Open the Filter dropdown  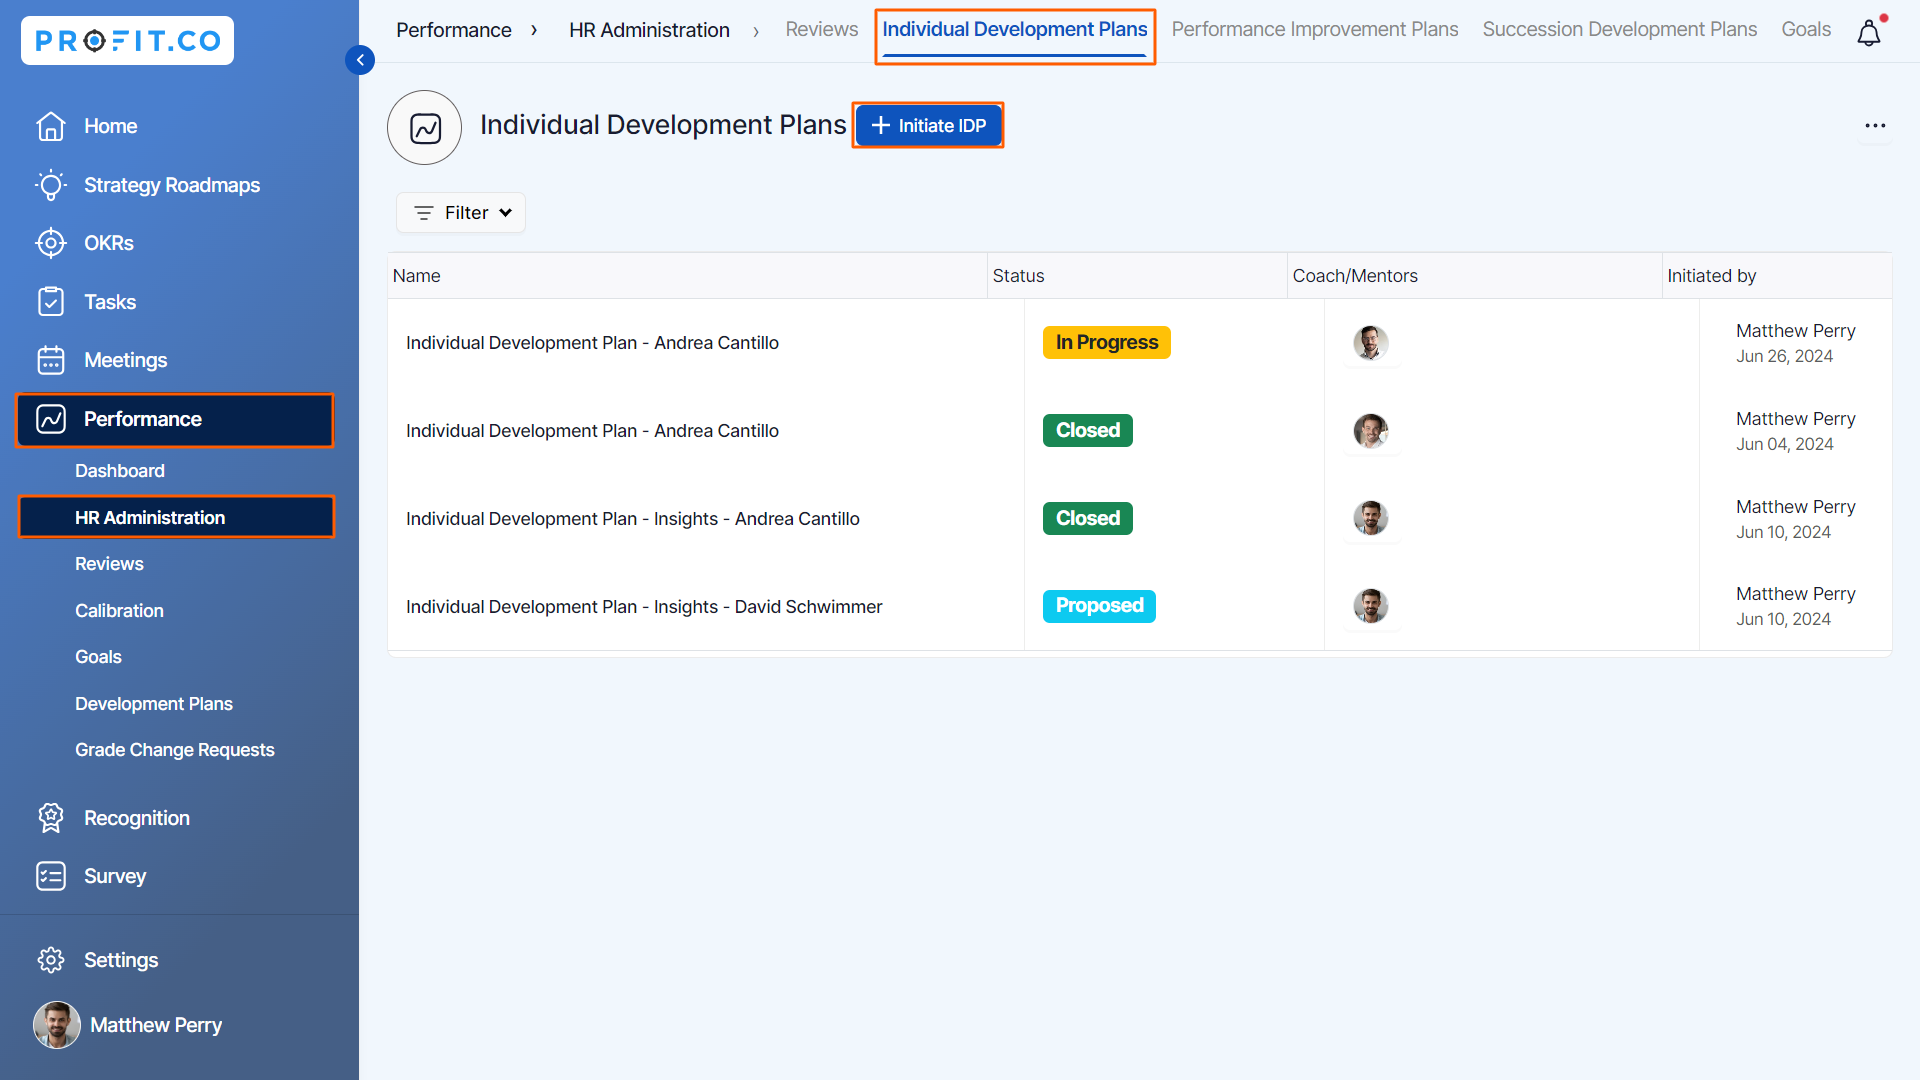[x=460, y=212]
